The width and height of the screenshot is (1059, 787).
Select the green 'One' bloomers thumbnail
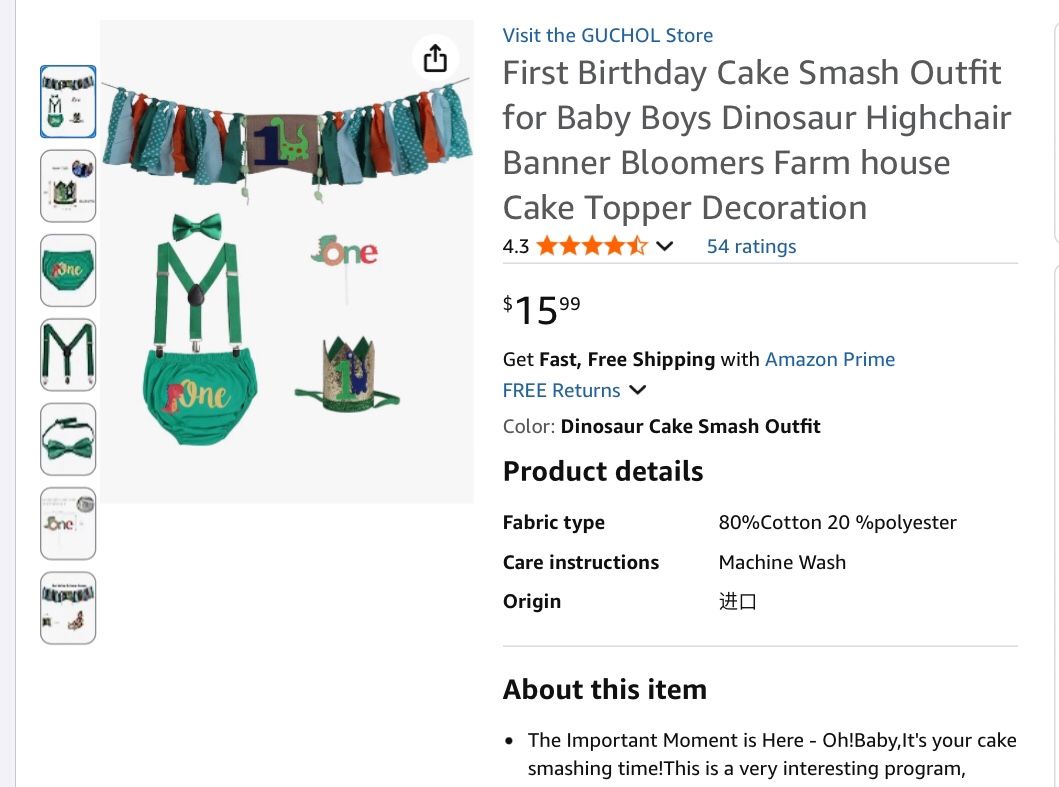click(x=67, y=270)
